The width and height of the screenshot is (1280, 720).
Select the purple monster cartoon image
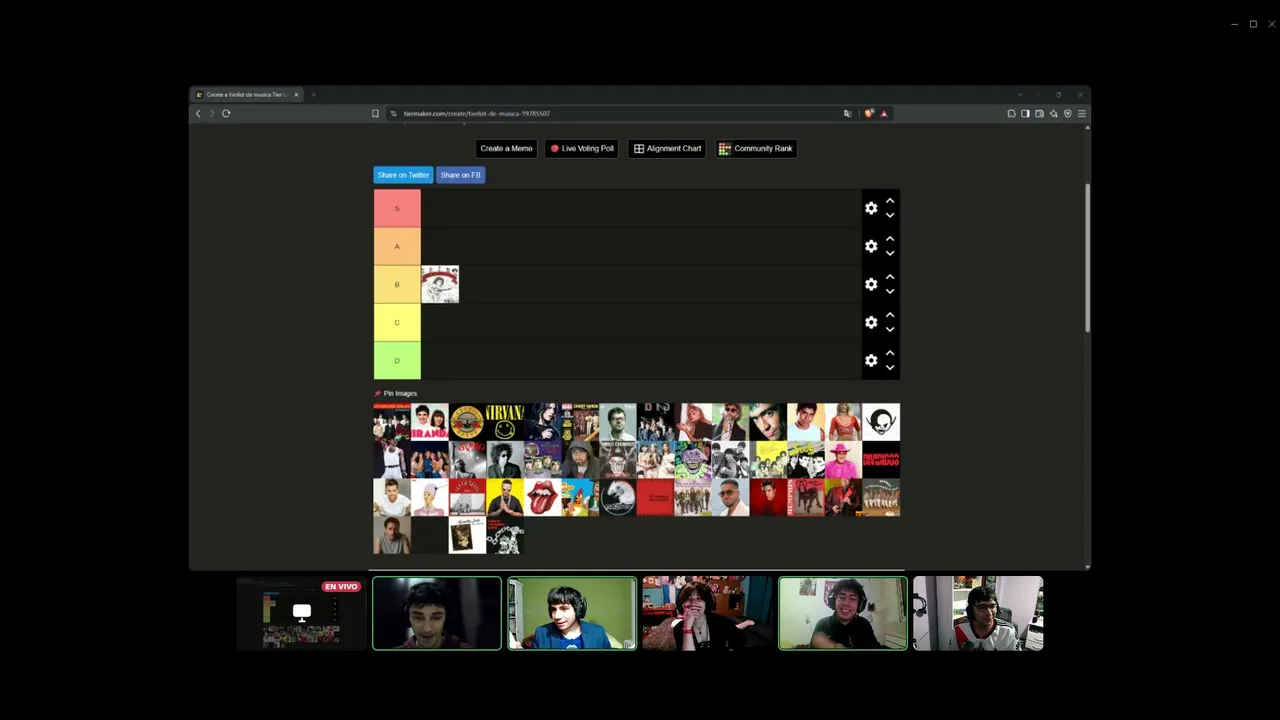693,460
